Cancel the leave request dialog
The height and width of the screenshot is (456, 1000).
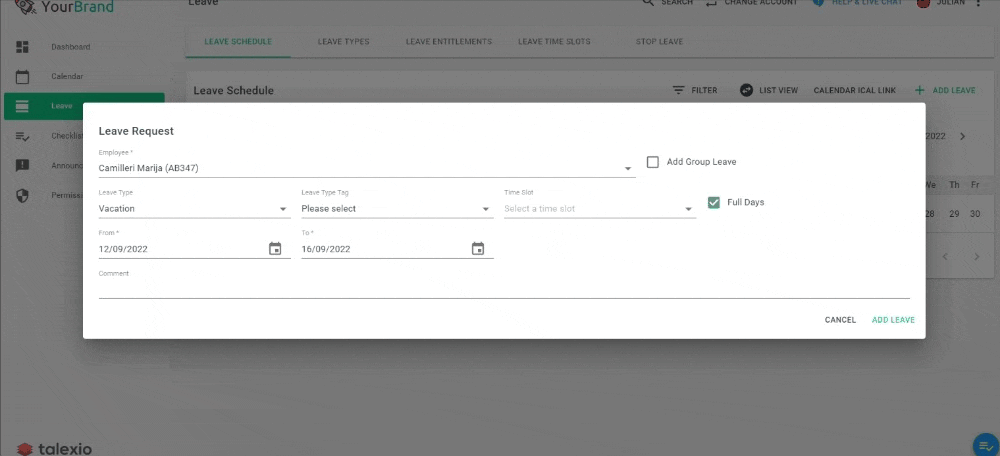pos(840,320)
